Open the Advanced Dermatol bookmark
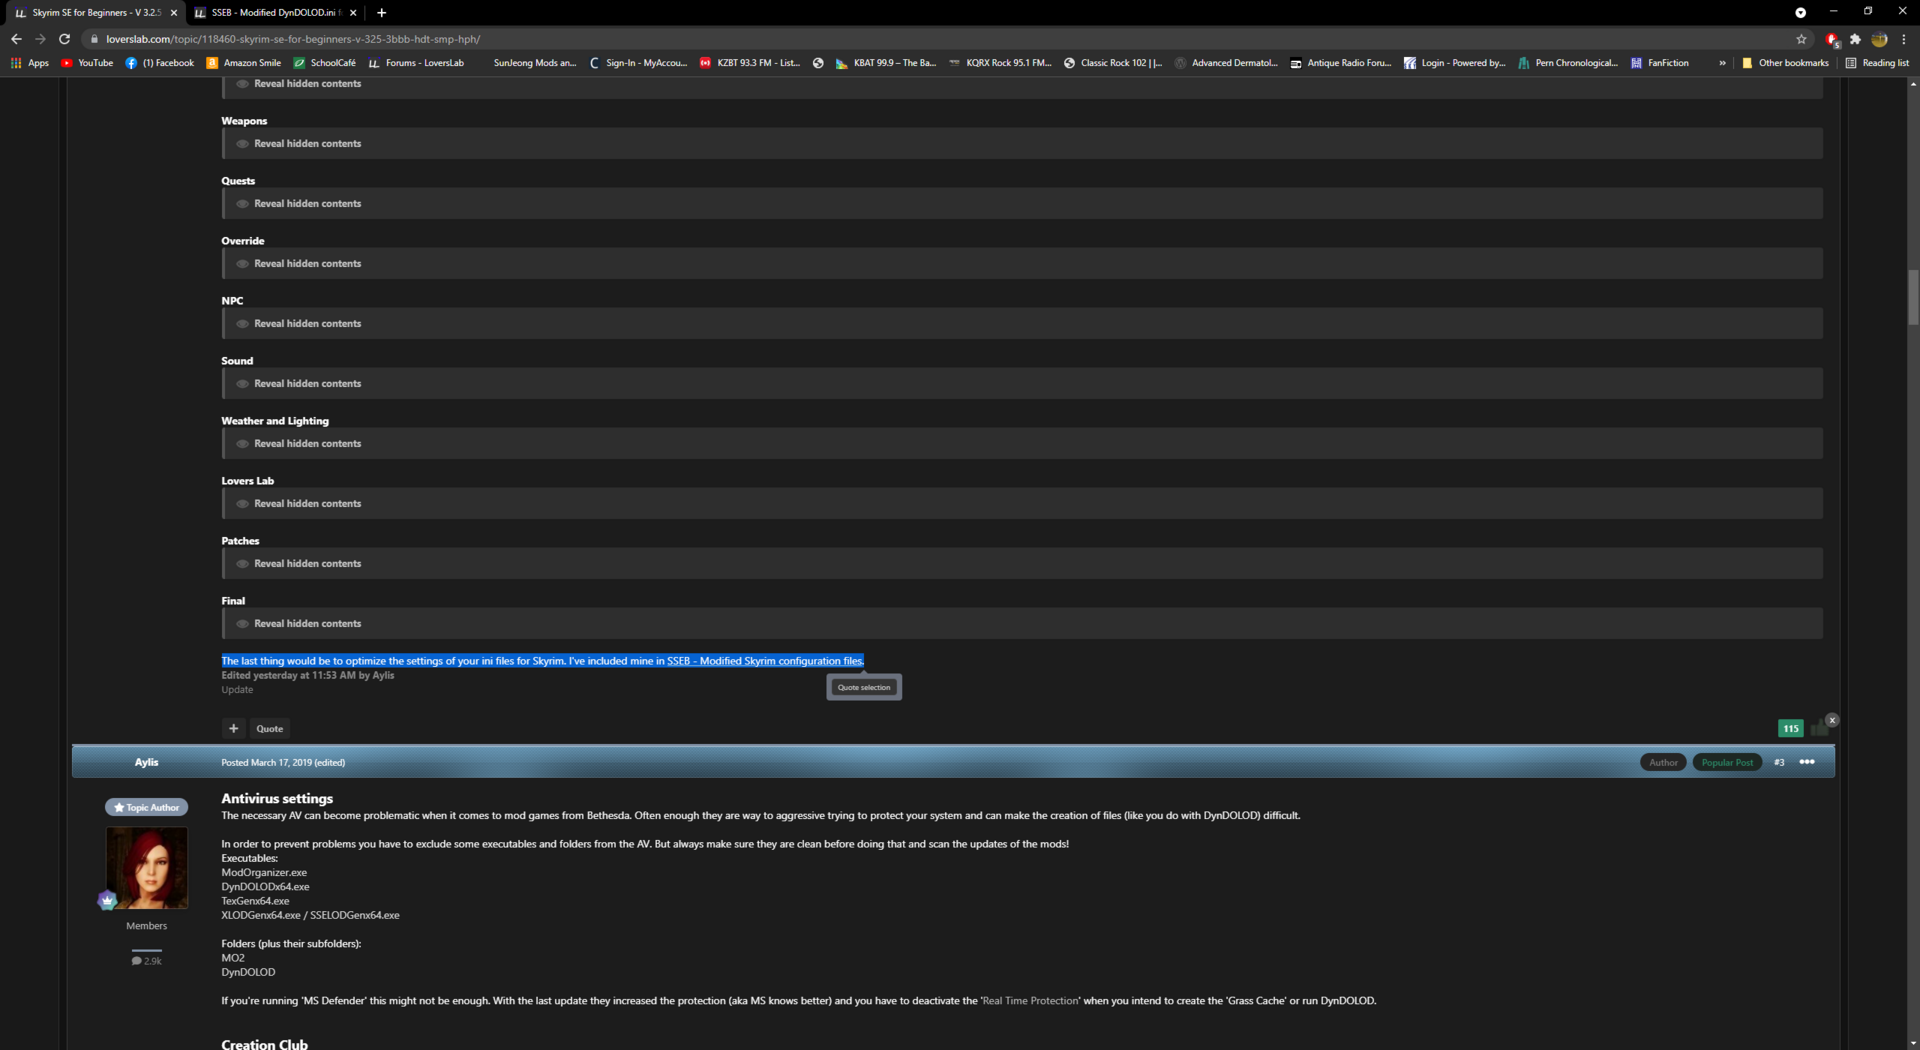The height and width of the screenshot is (1050, 1920). pyautogui.click(x=1226, y=63)
